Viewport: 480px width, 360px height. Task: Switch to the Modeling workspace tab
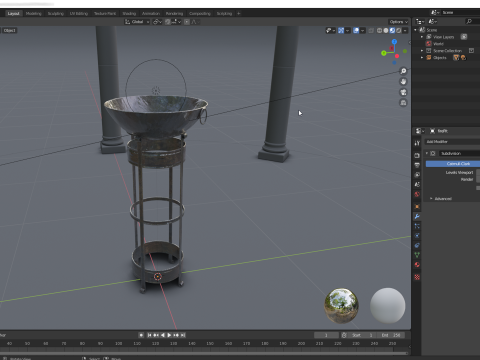[x=34, y=13]
